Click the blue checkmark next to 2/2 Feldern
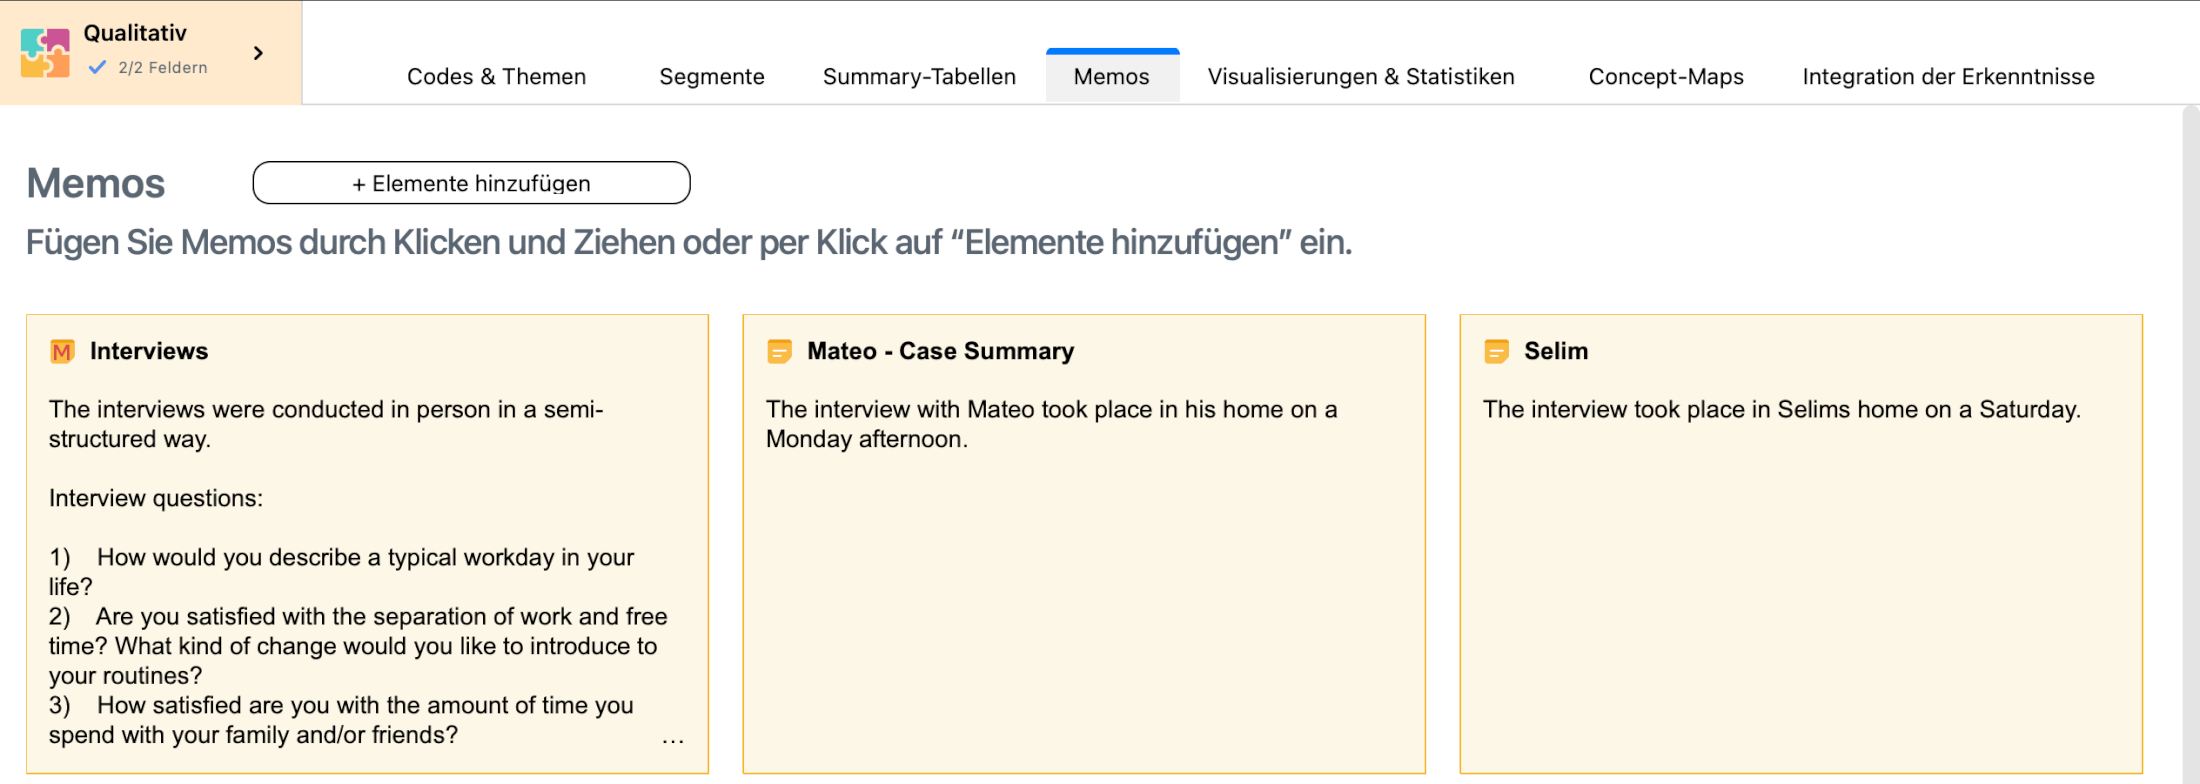 point(97,68)
